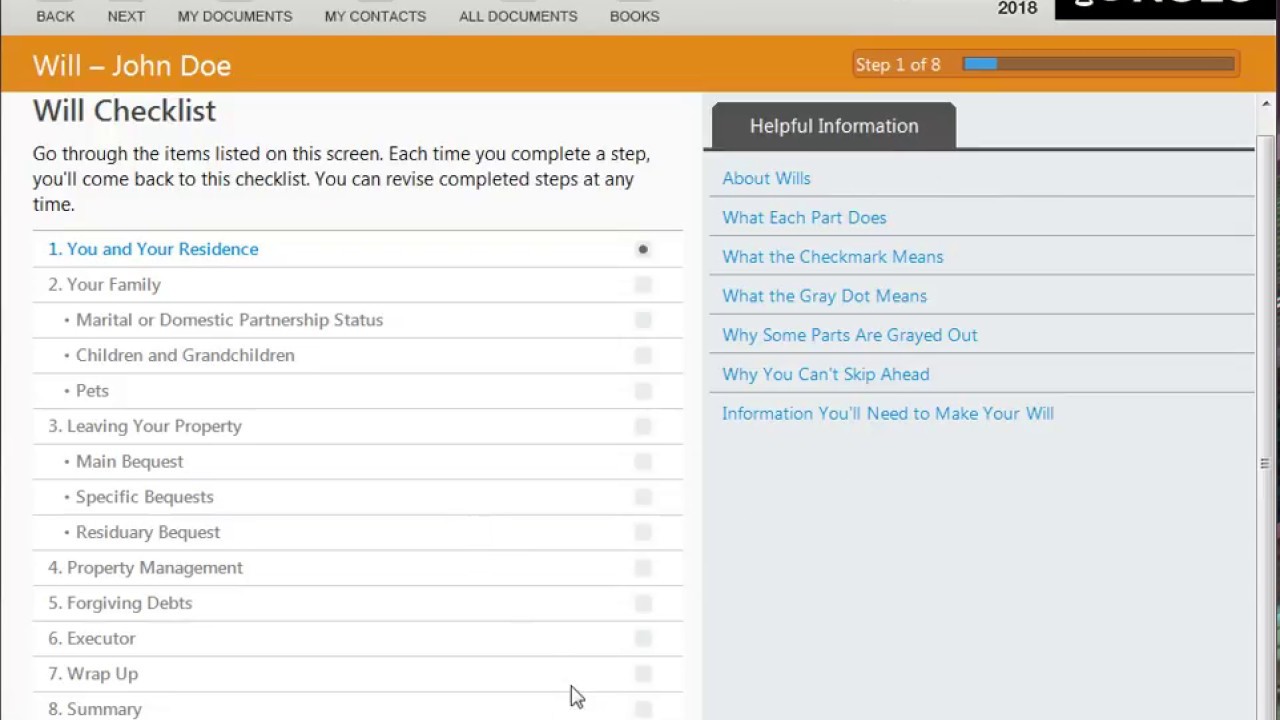This screenshot has height=720, width=1280.
Task: Open Why You Can't Skip Ahead link
Action: (x=825, y=374)
